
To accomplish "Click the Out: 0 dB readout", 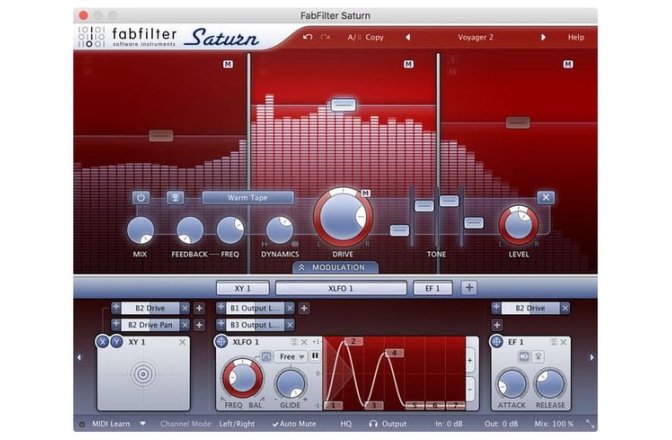I will (501, 424).
